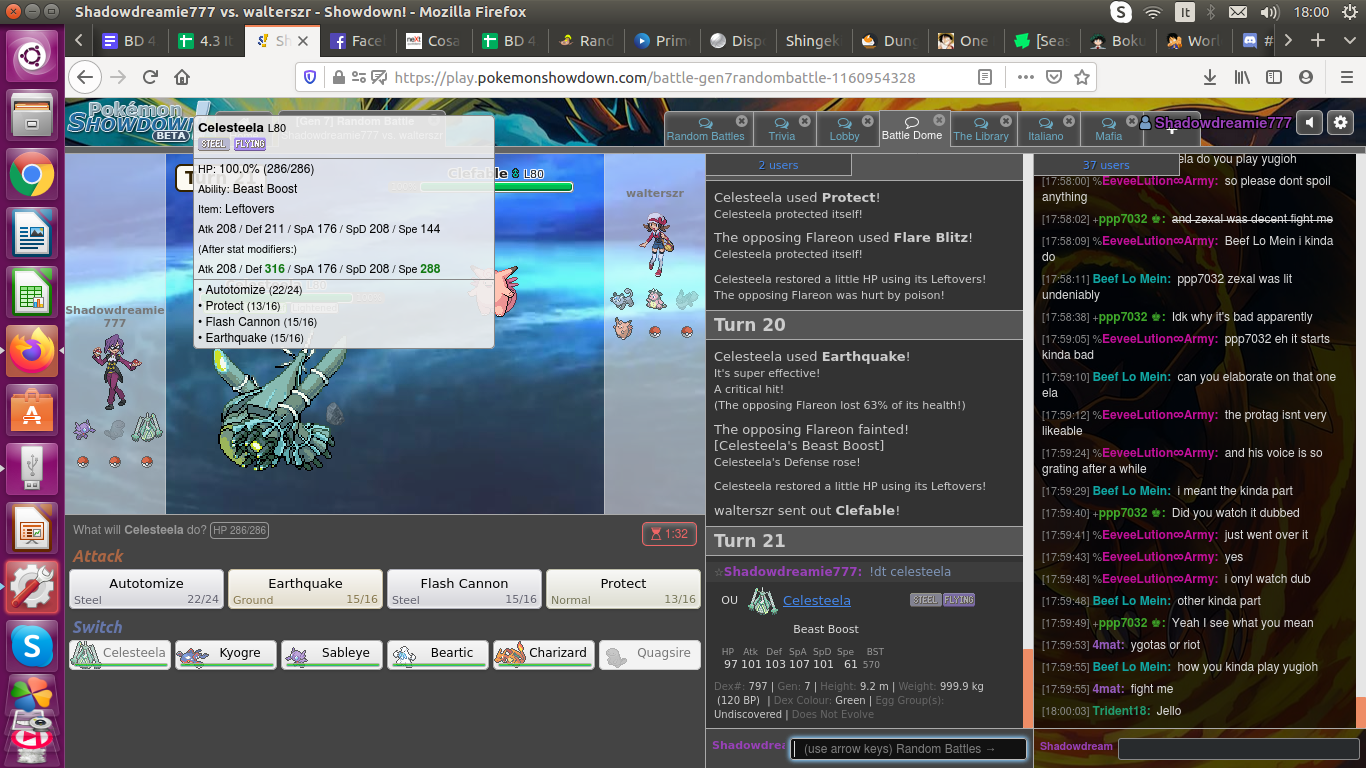The height and width of the screenshot is (768, 1366).
Task: Go to the Firefox home page
Action: 182,77
